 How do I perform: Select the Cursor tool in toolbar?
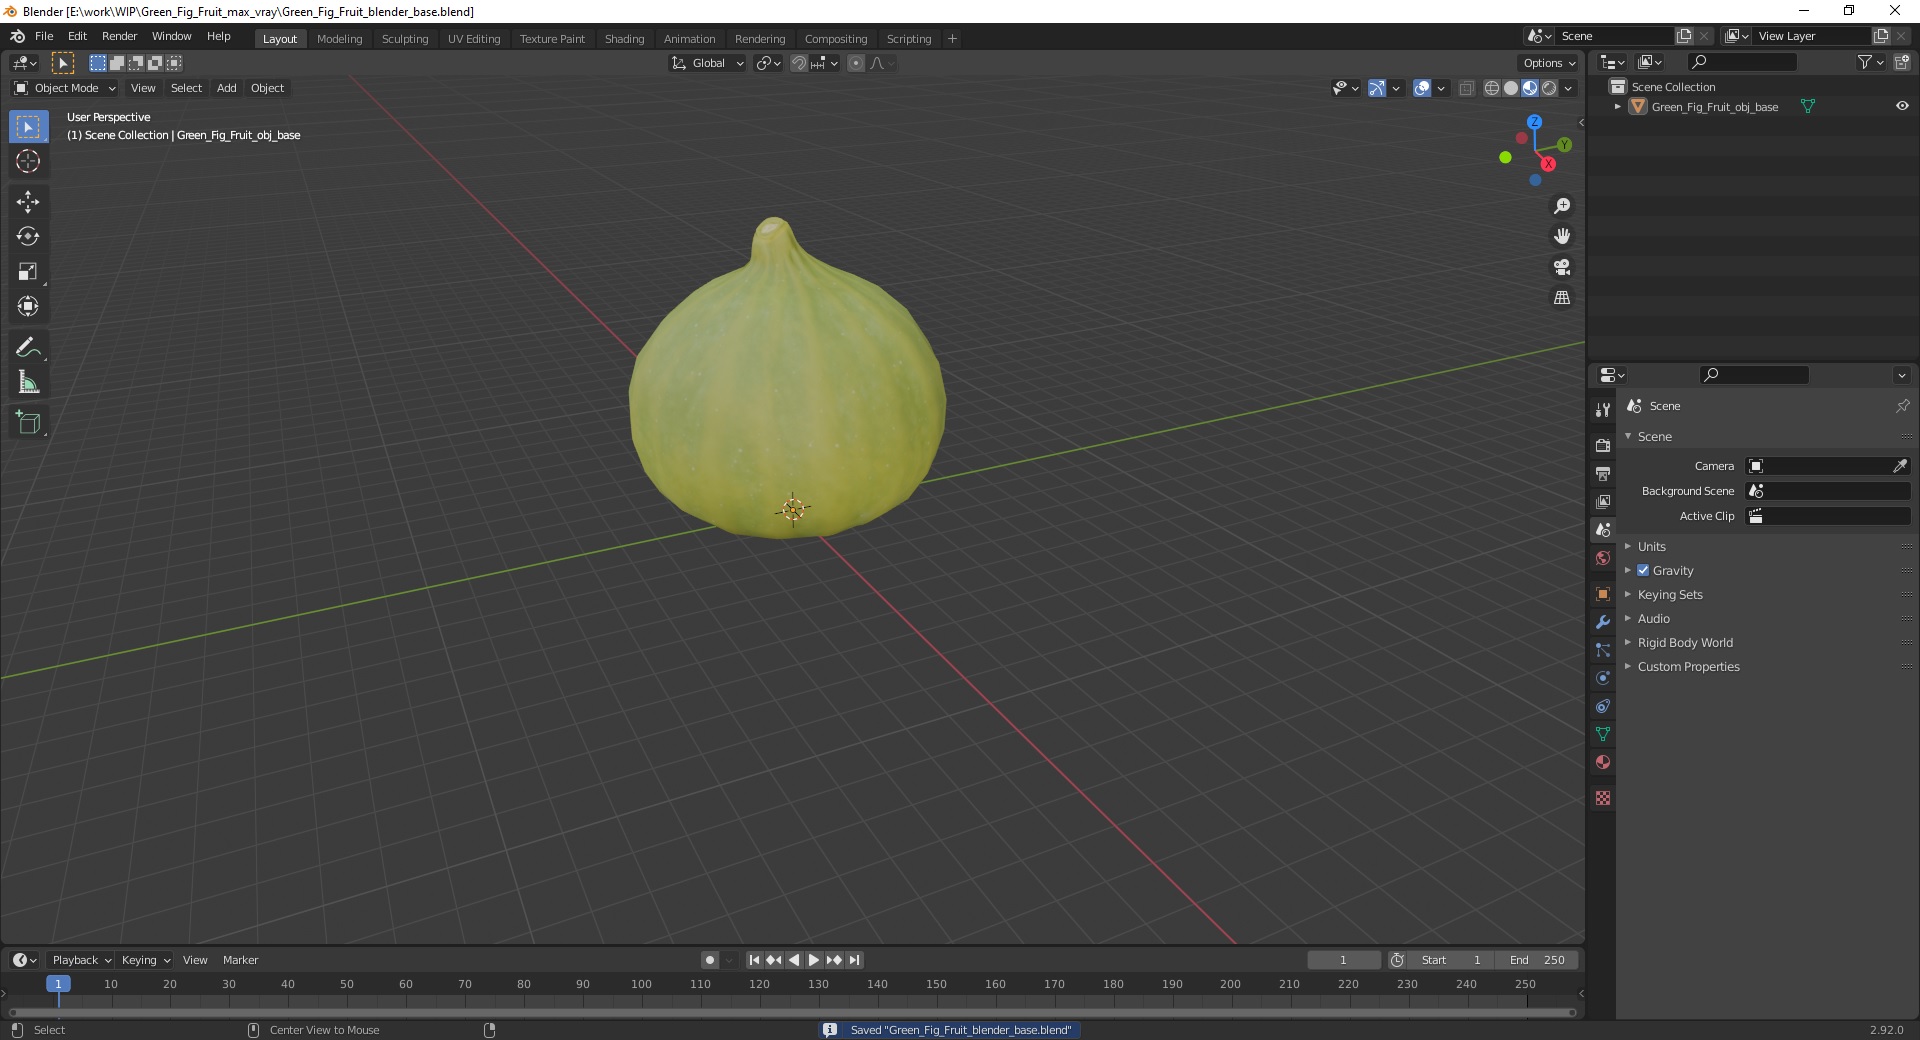coord(28,161)
